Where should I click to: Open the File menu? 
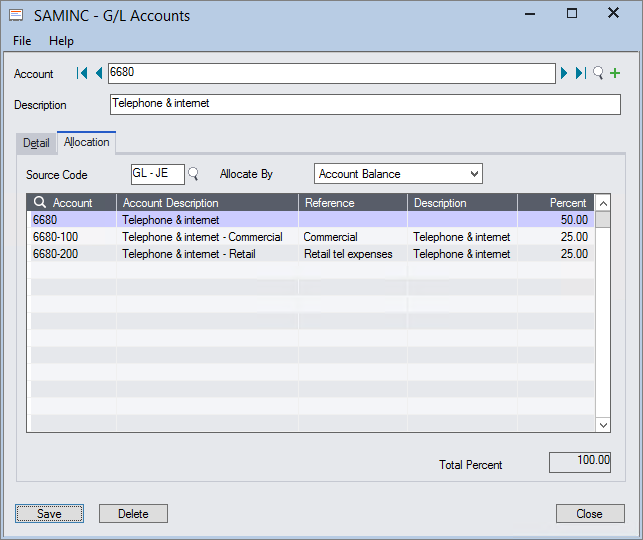[x=22, y=41]
